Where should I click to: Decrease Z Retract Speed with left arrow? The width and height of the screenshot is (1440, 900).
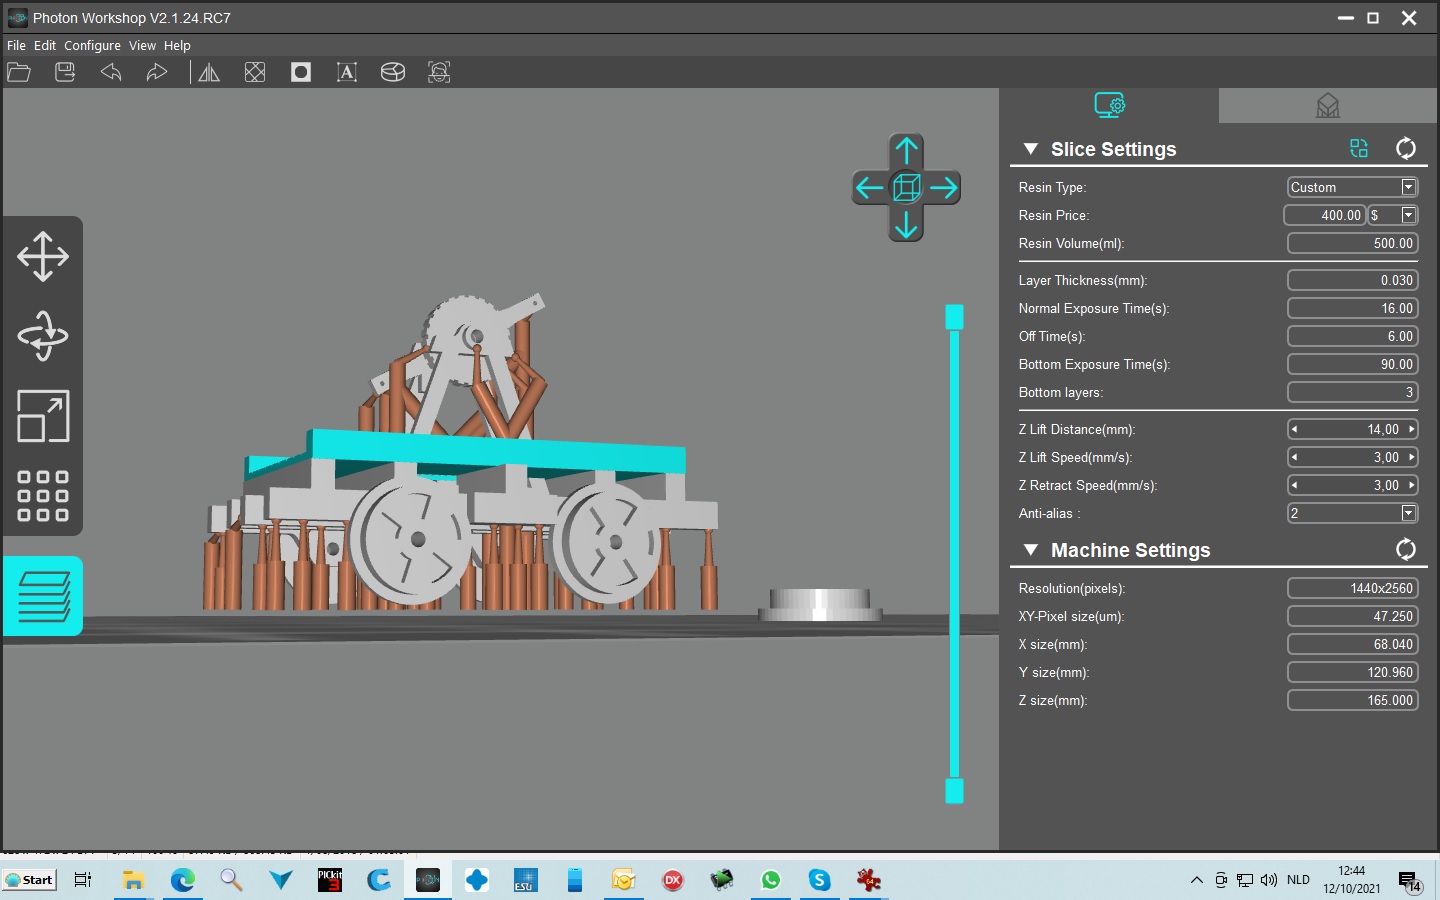tap(1294, 485)
